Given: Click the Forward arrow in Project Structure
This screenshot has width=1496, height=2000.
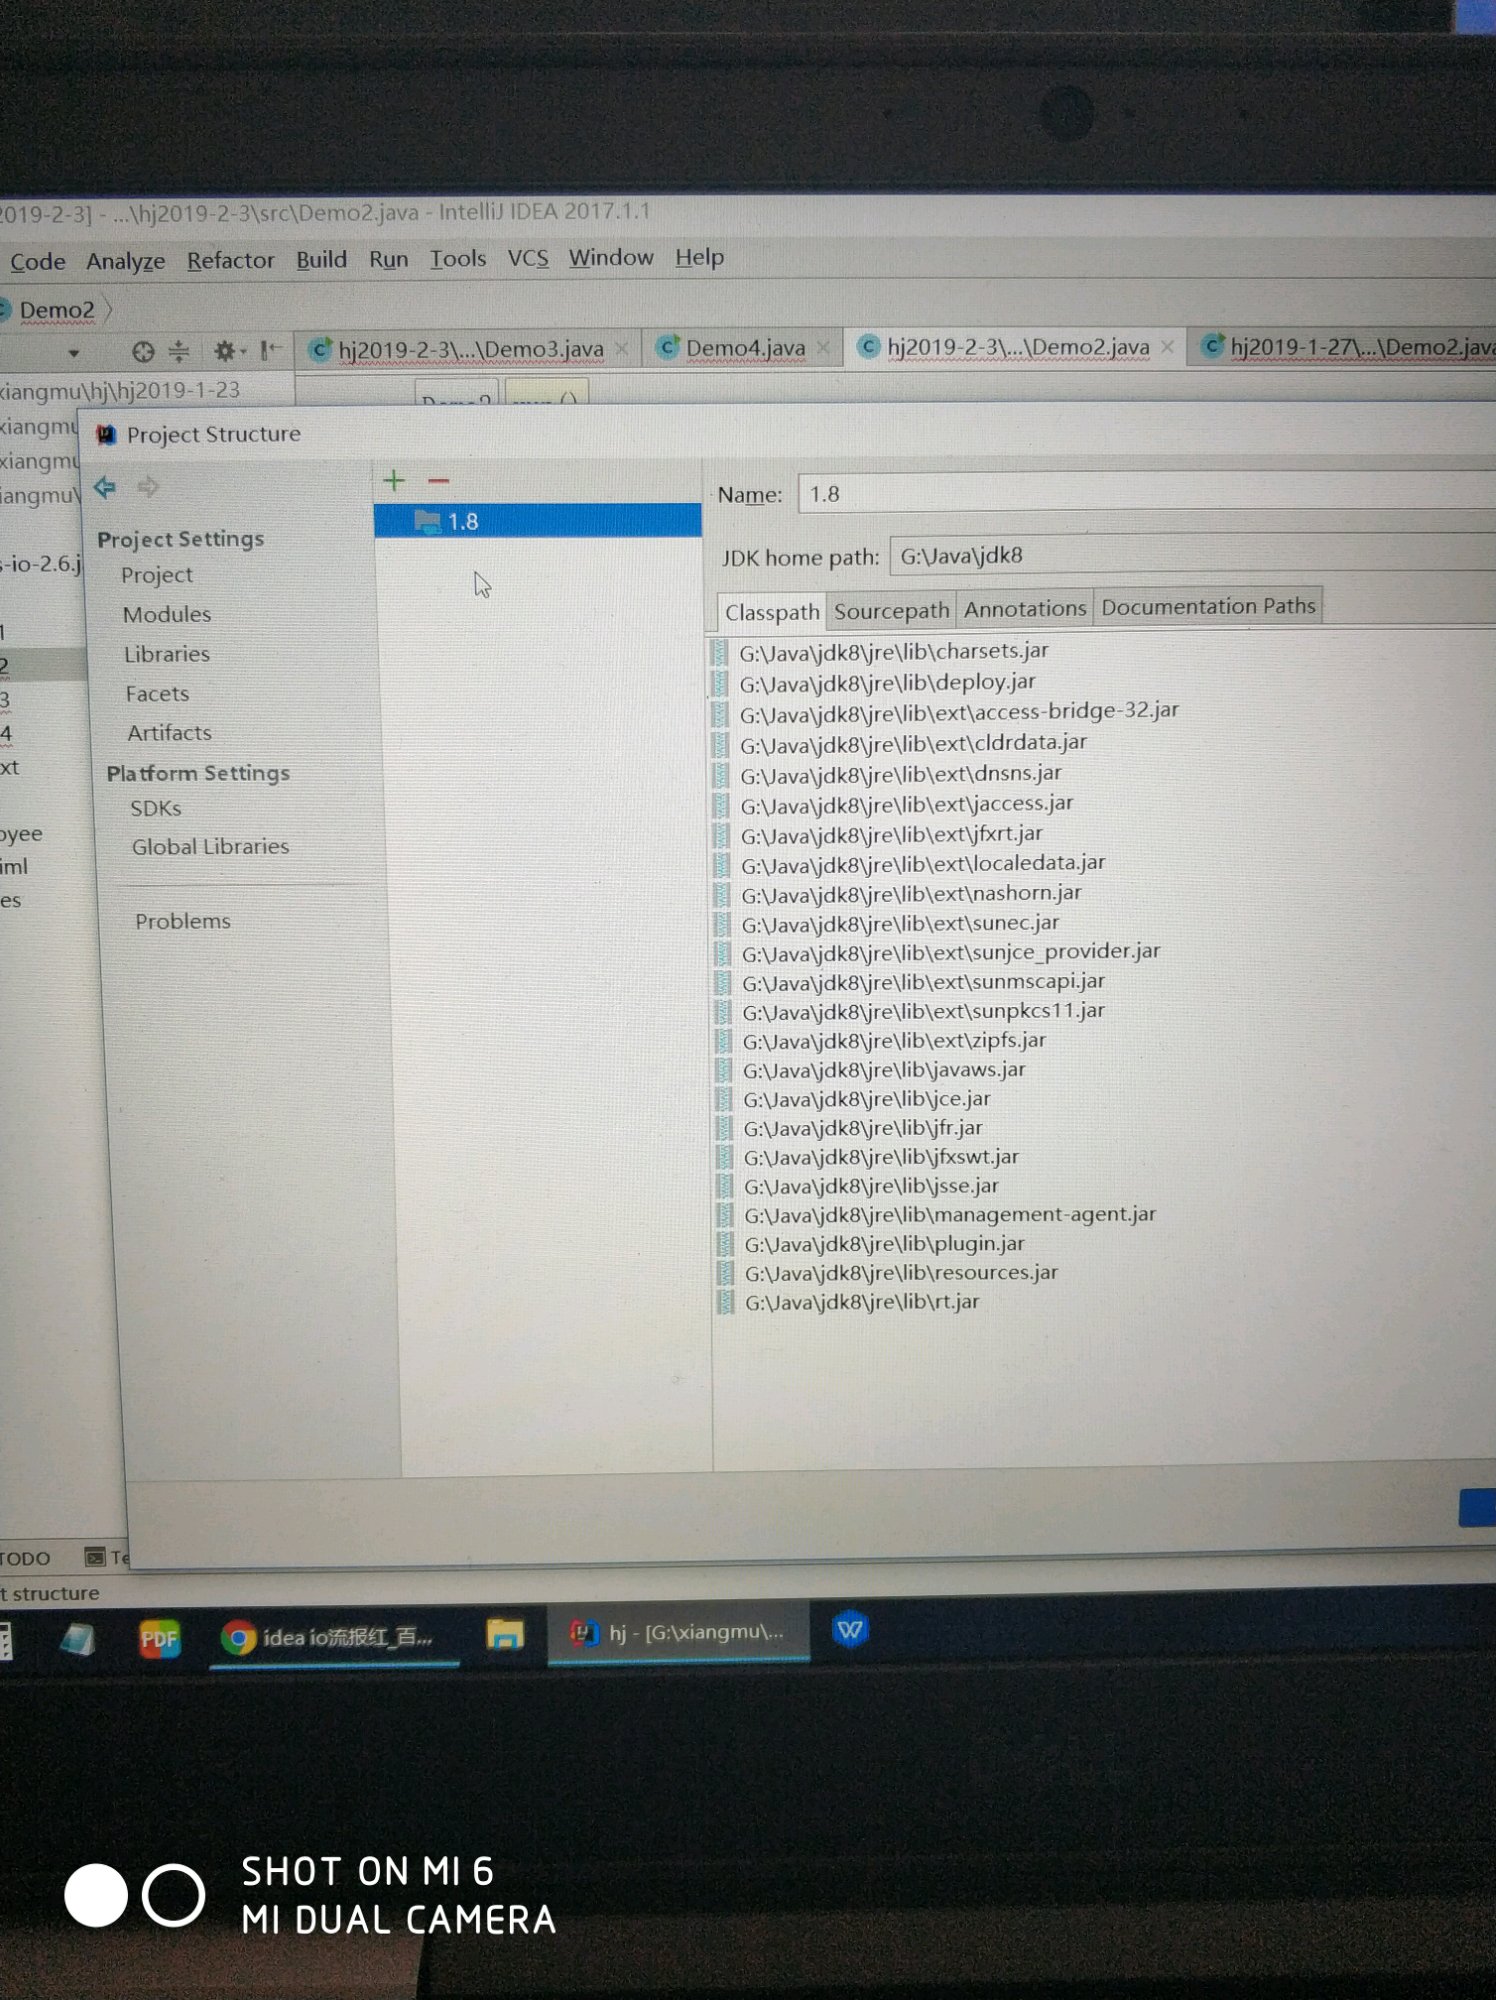Looking at the screenshot, I should pyautogui.click(x=148, y=487).
